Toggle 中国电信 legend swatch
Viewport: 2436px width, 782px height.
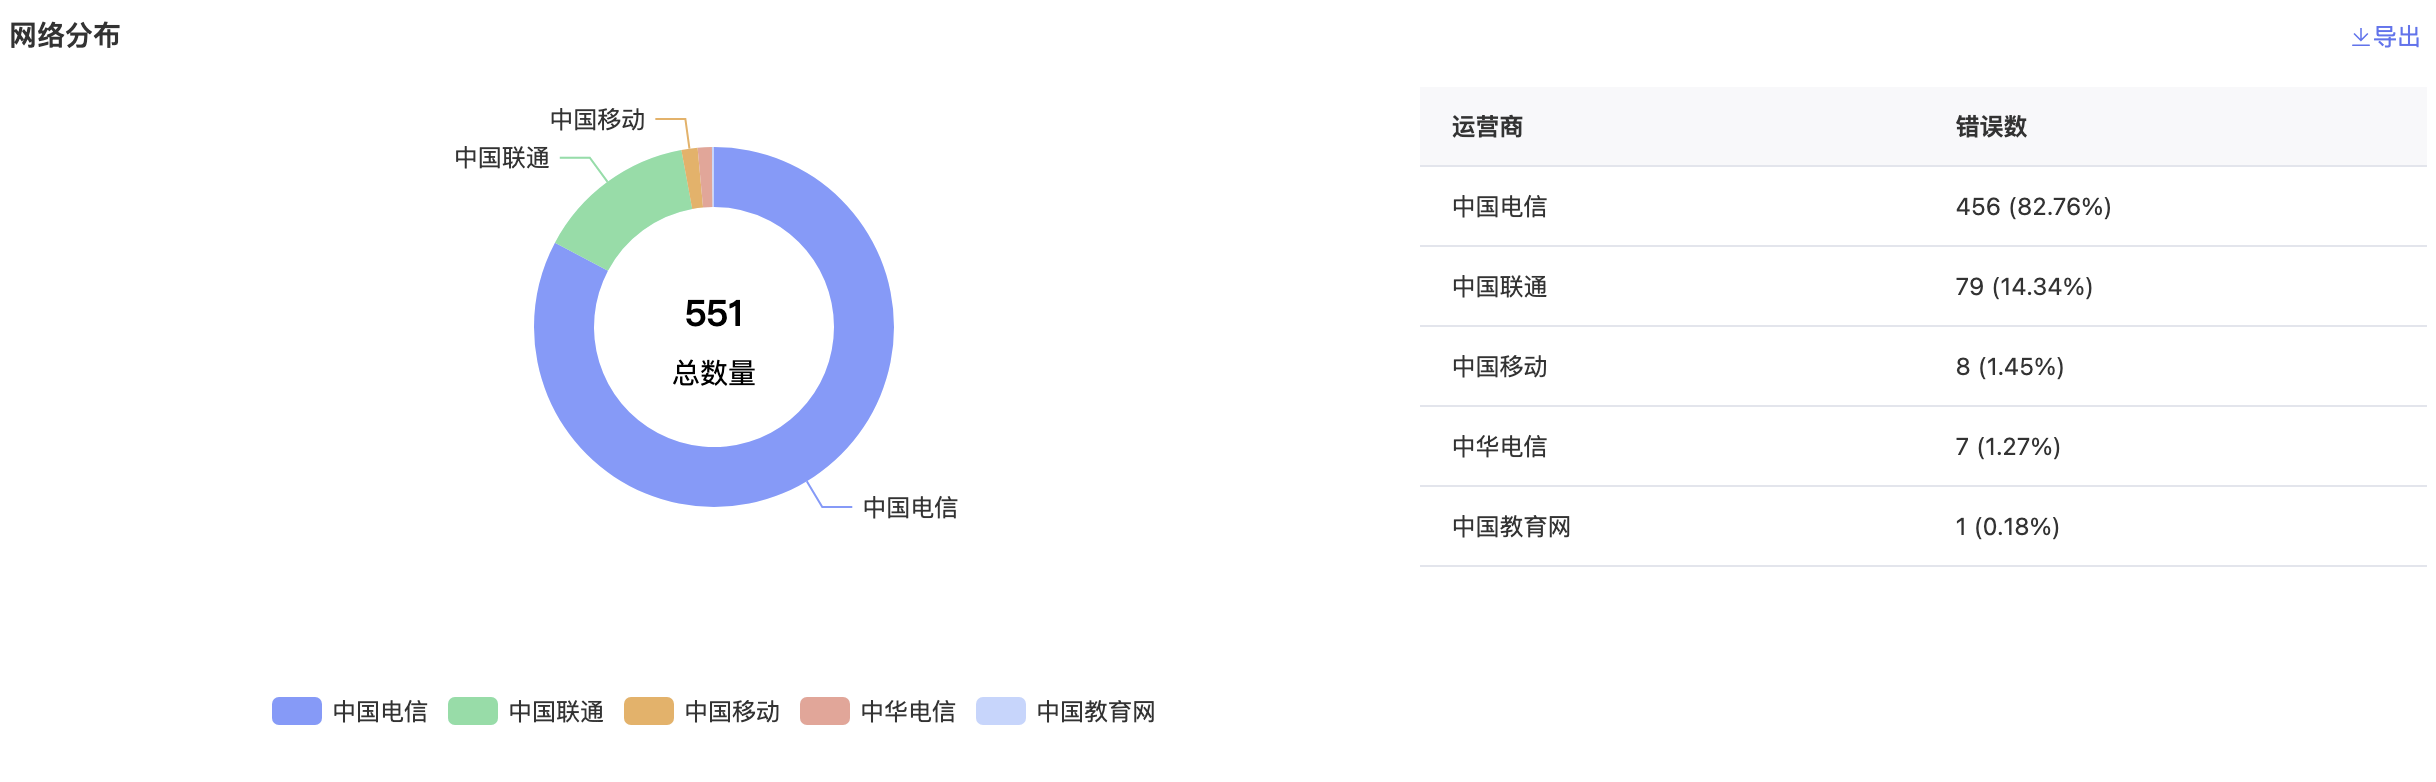point(296,711)
